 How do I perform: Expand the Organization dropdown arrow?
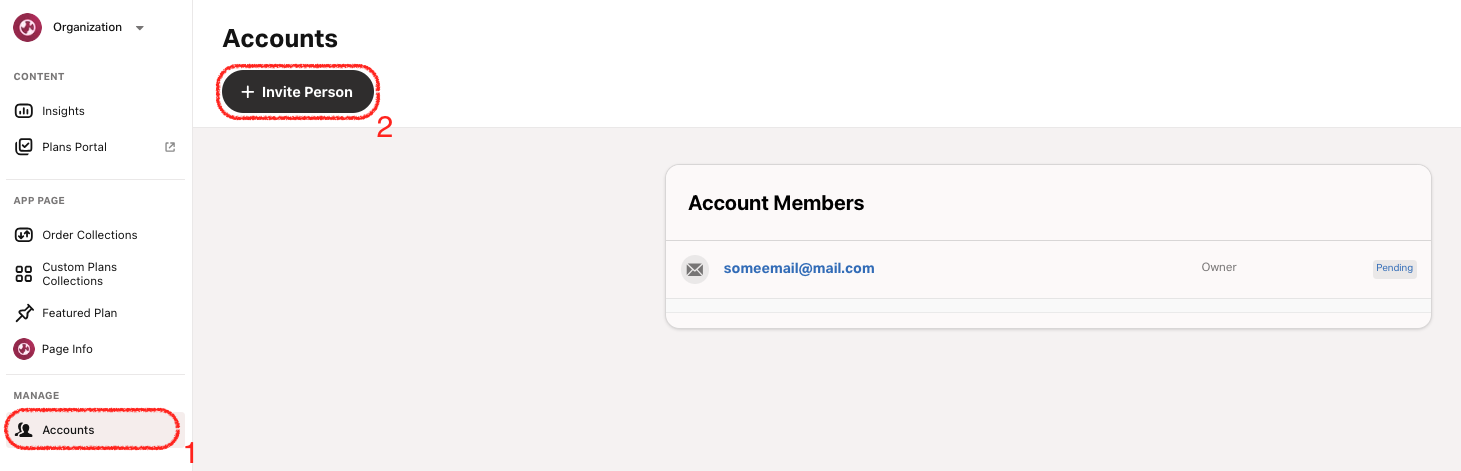click(x=140, y=28)
